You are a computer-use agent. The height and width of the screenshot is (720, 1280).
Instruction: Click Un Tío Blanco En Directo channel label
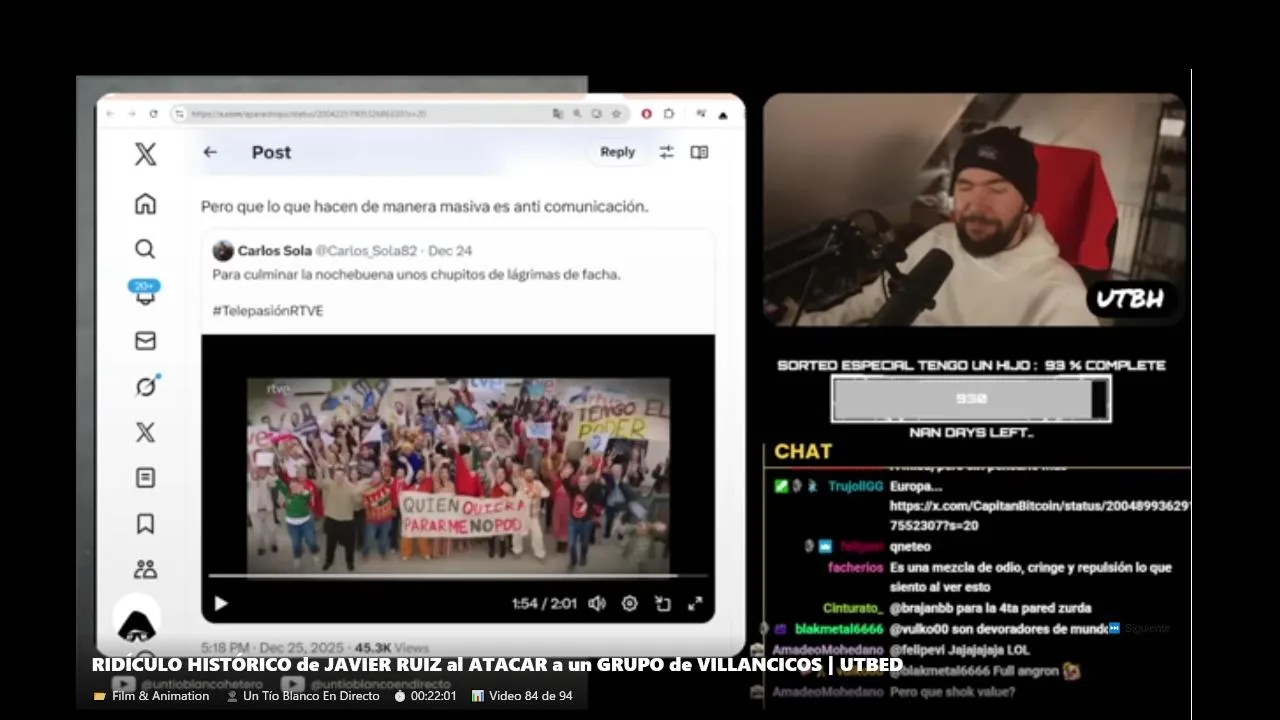coord(303,696)
